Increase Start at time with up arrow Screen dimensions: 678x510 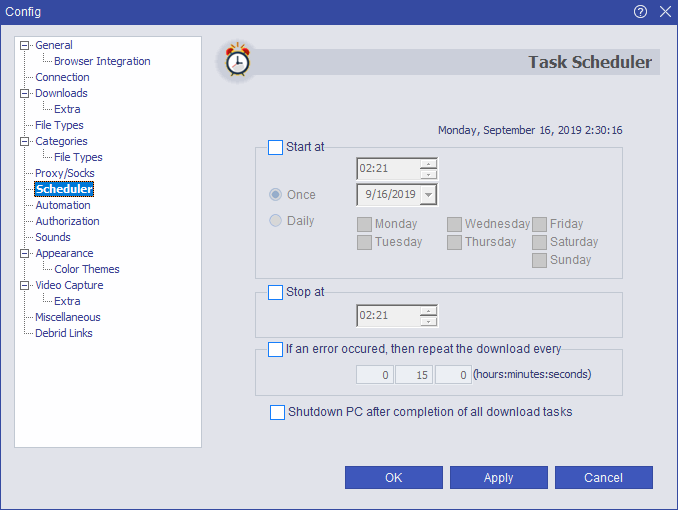(428, 164)
